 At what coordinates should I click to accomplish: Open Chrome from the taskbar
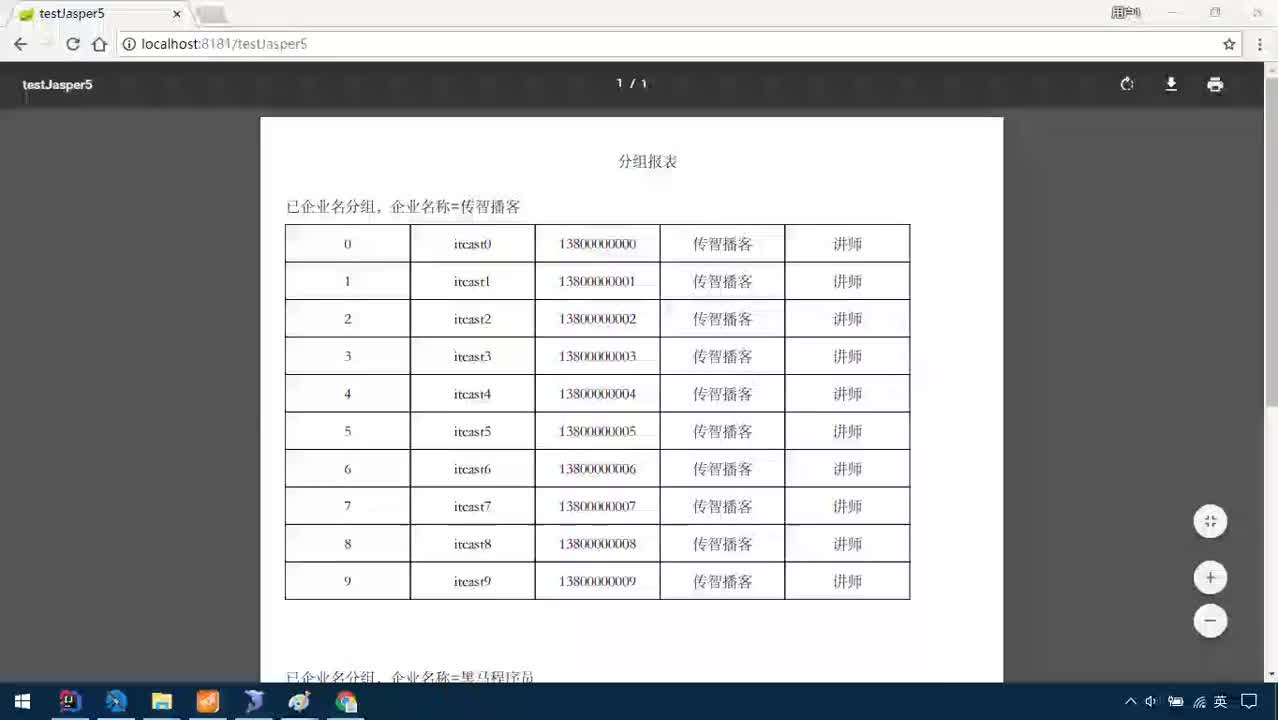[346, 702]
